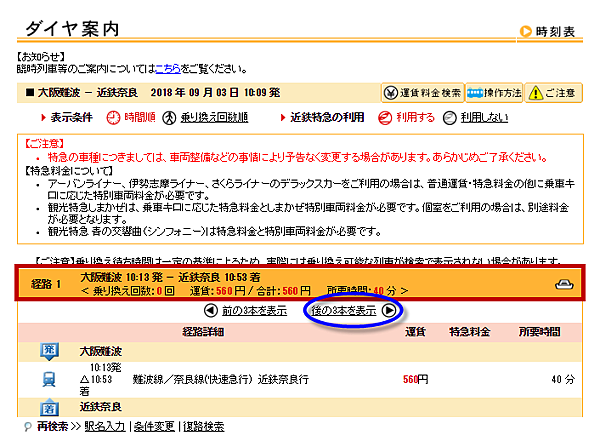This screenshot has width=600, height=441.
Task: Click the 所要時間 column header
Action: click(x=540, y=332)
